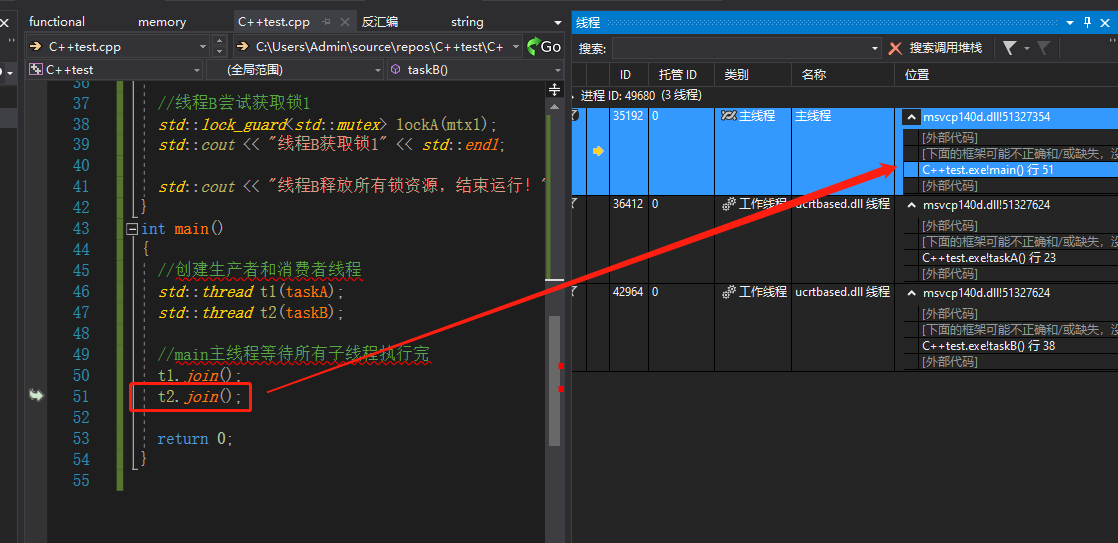This screenshot has width=1118, height=543.
Task: Toggle the flag for thread 36412
Action: click(575, 205)
